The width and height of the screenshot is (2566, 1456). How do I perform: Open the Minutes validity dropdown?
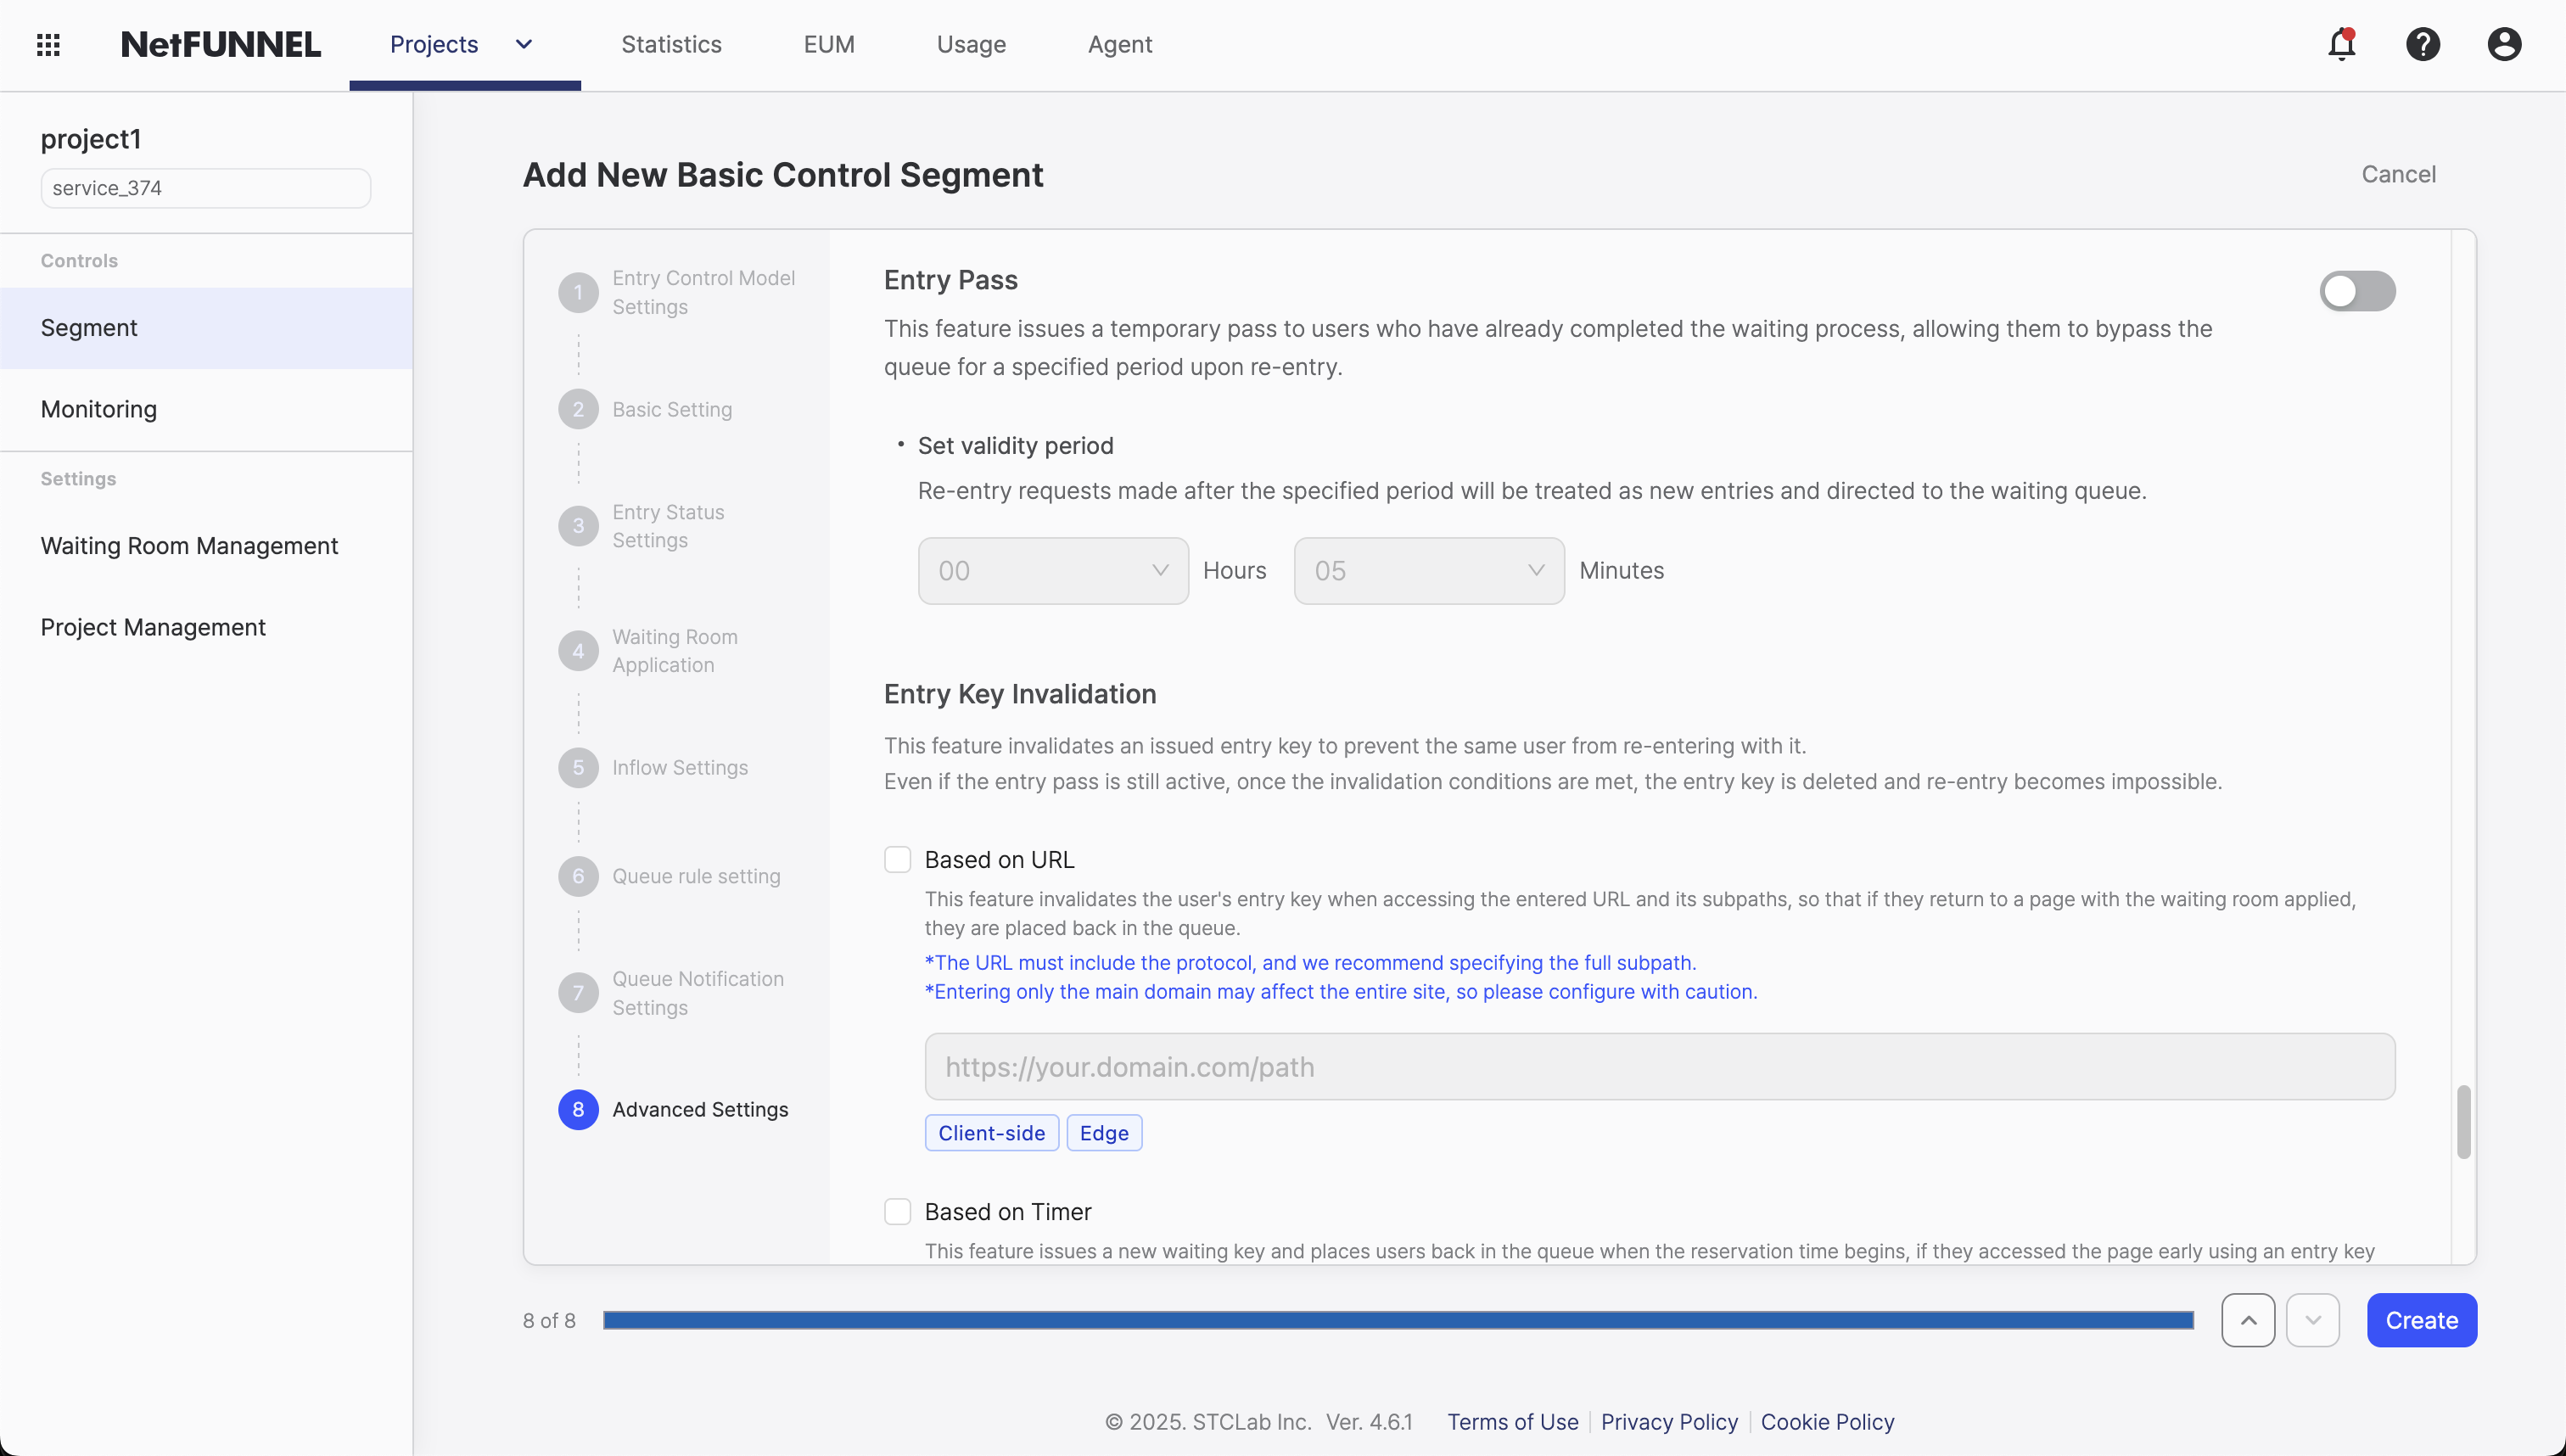pyautogui.click(x=1428, y=571)
